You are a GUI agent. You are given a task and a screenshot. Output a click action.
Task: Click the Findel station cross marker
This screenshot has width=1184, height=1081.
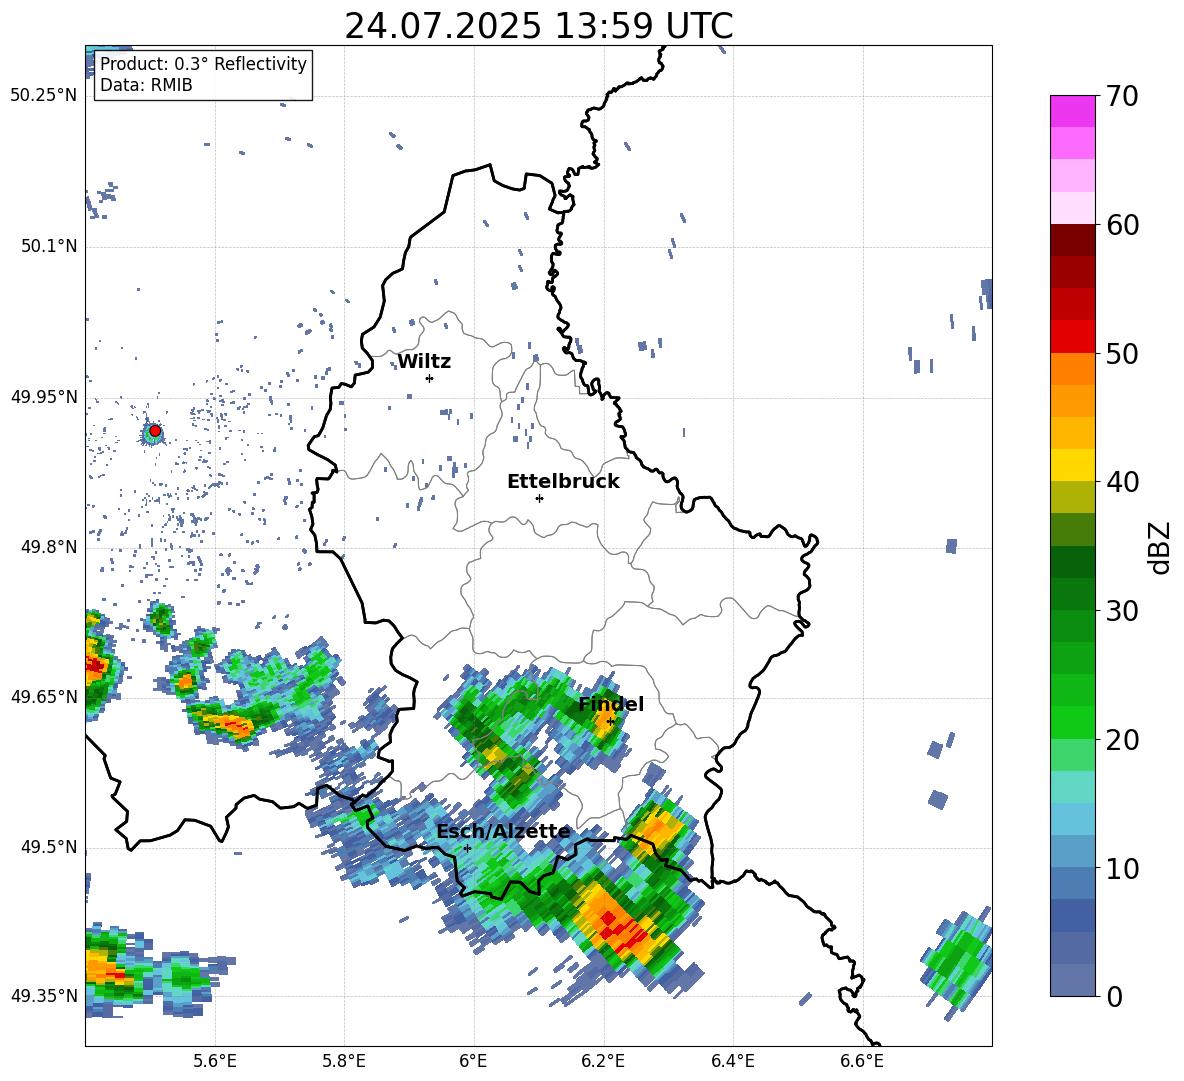610,722
